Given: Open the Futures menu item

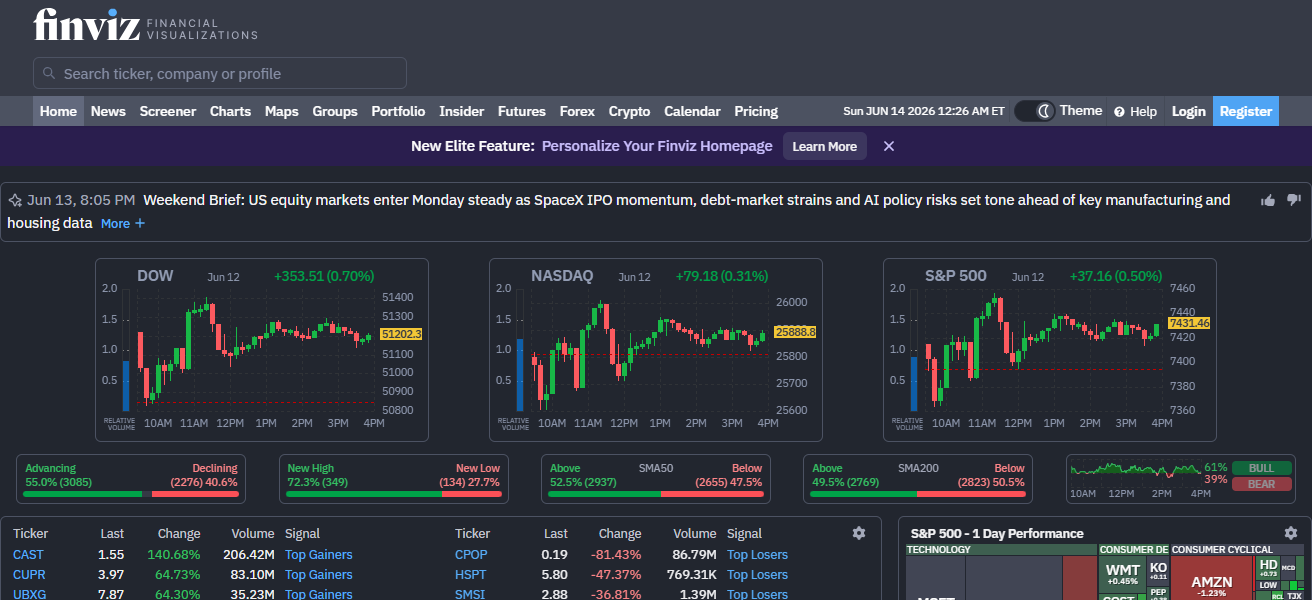Looking at the screenshot, I should [x=522, y=111].
